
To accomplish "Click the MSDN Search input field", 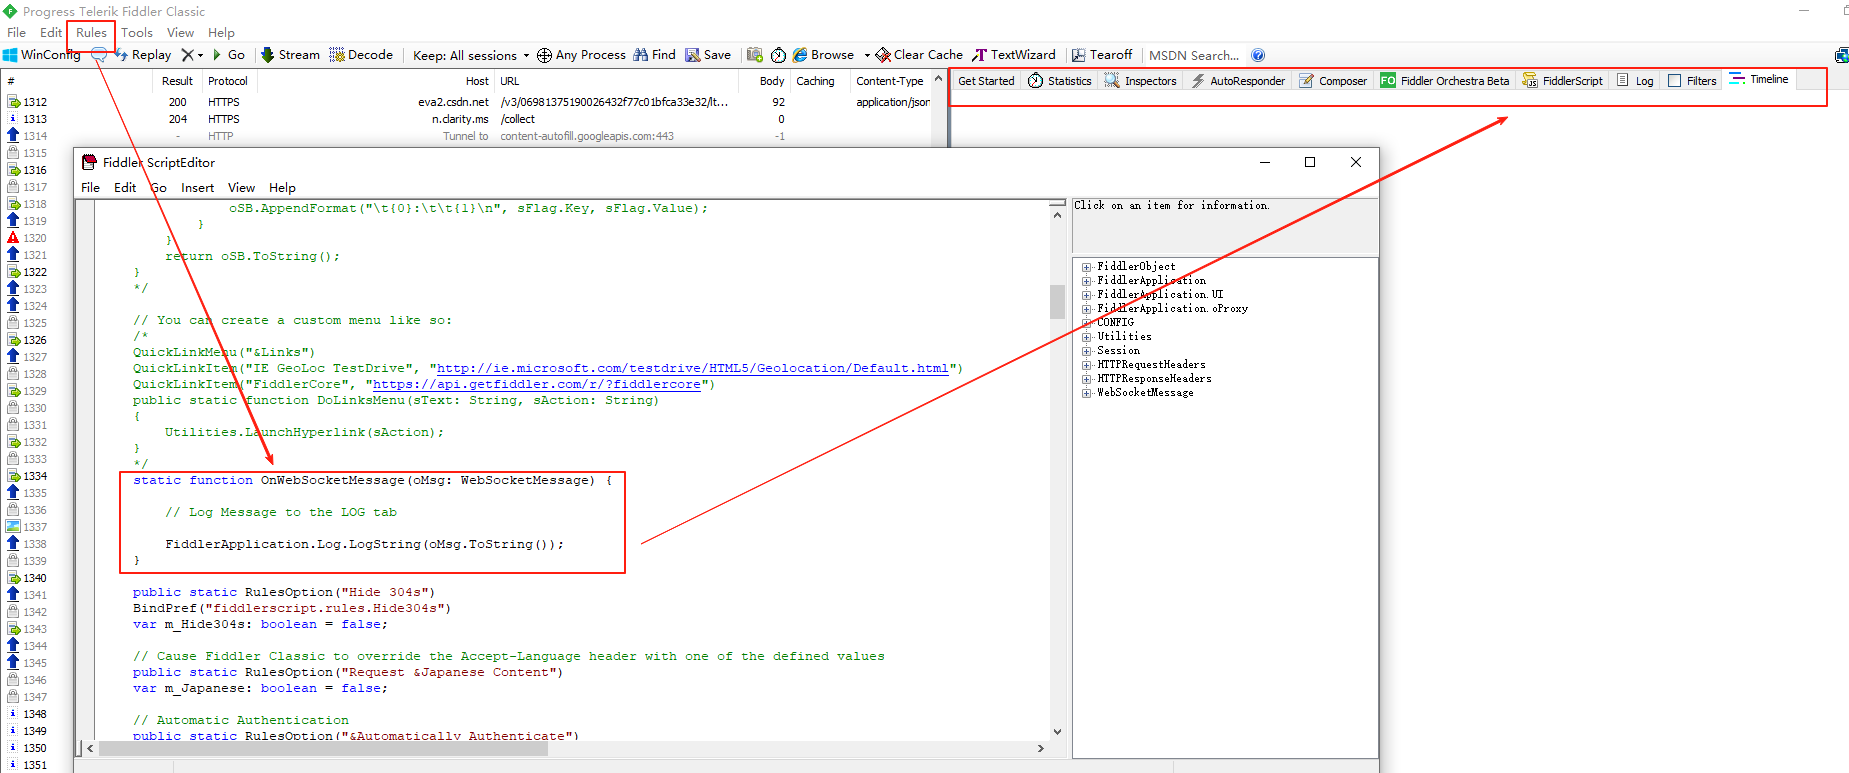I will click(x=1194, y=55).
